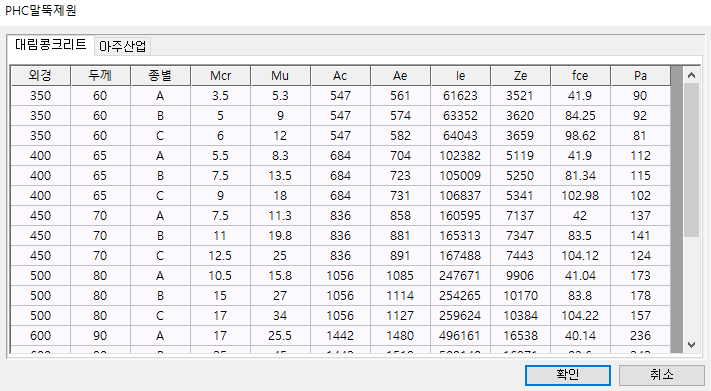Select the 두께 column header
The height and width of the screenshot is (391, 711).
(x=101, y=76)
